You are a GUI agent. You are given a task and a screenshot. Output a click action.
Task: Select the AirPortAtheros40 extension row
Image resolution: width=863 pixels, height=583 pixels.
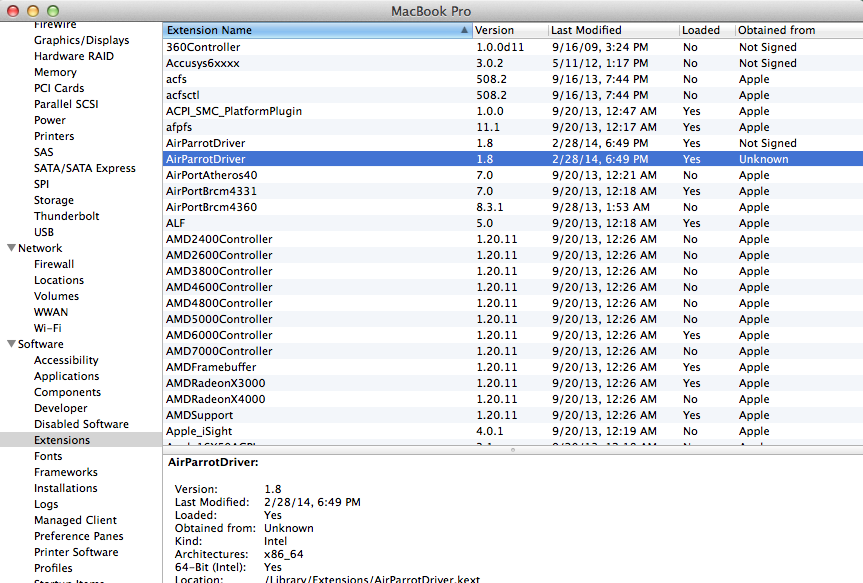click(512, 175)
